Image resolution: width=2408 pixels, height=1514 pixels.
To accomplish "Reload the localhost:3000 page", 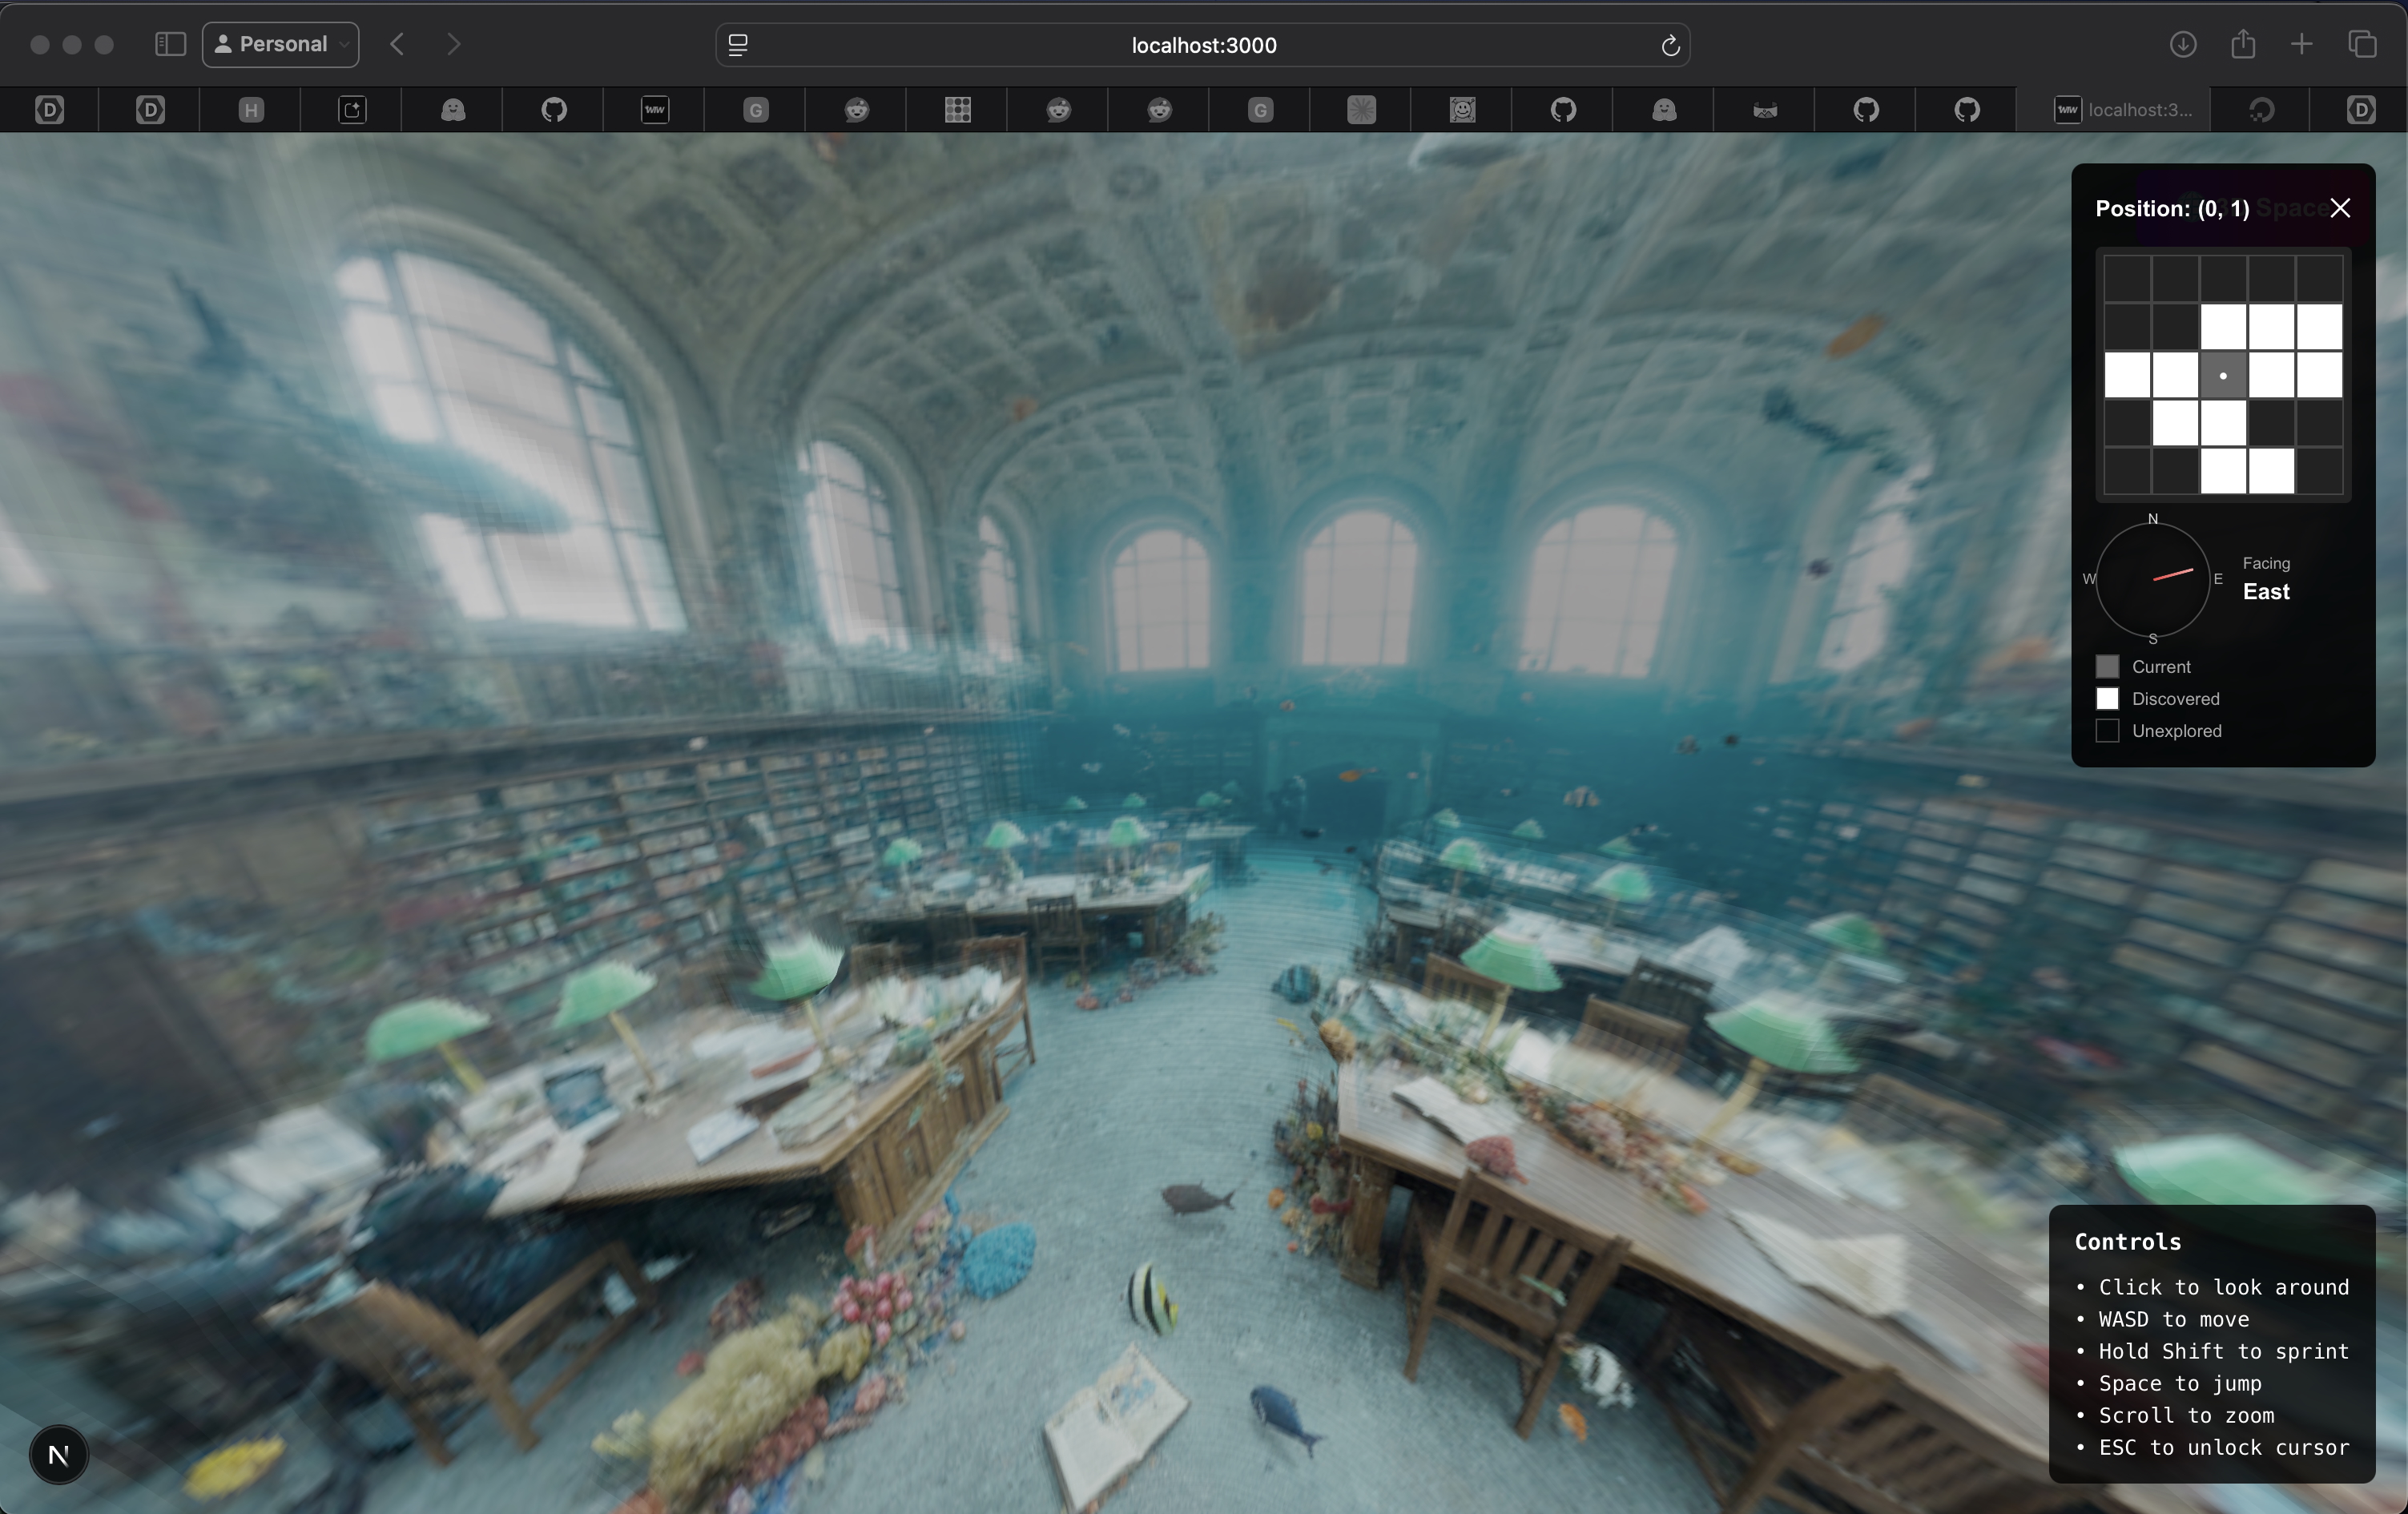I will (x=1669, y=46).
